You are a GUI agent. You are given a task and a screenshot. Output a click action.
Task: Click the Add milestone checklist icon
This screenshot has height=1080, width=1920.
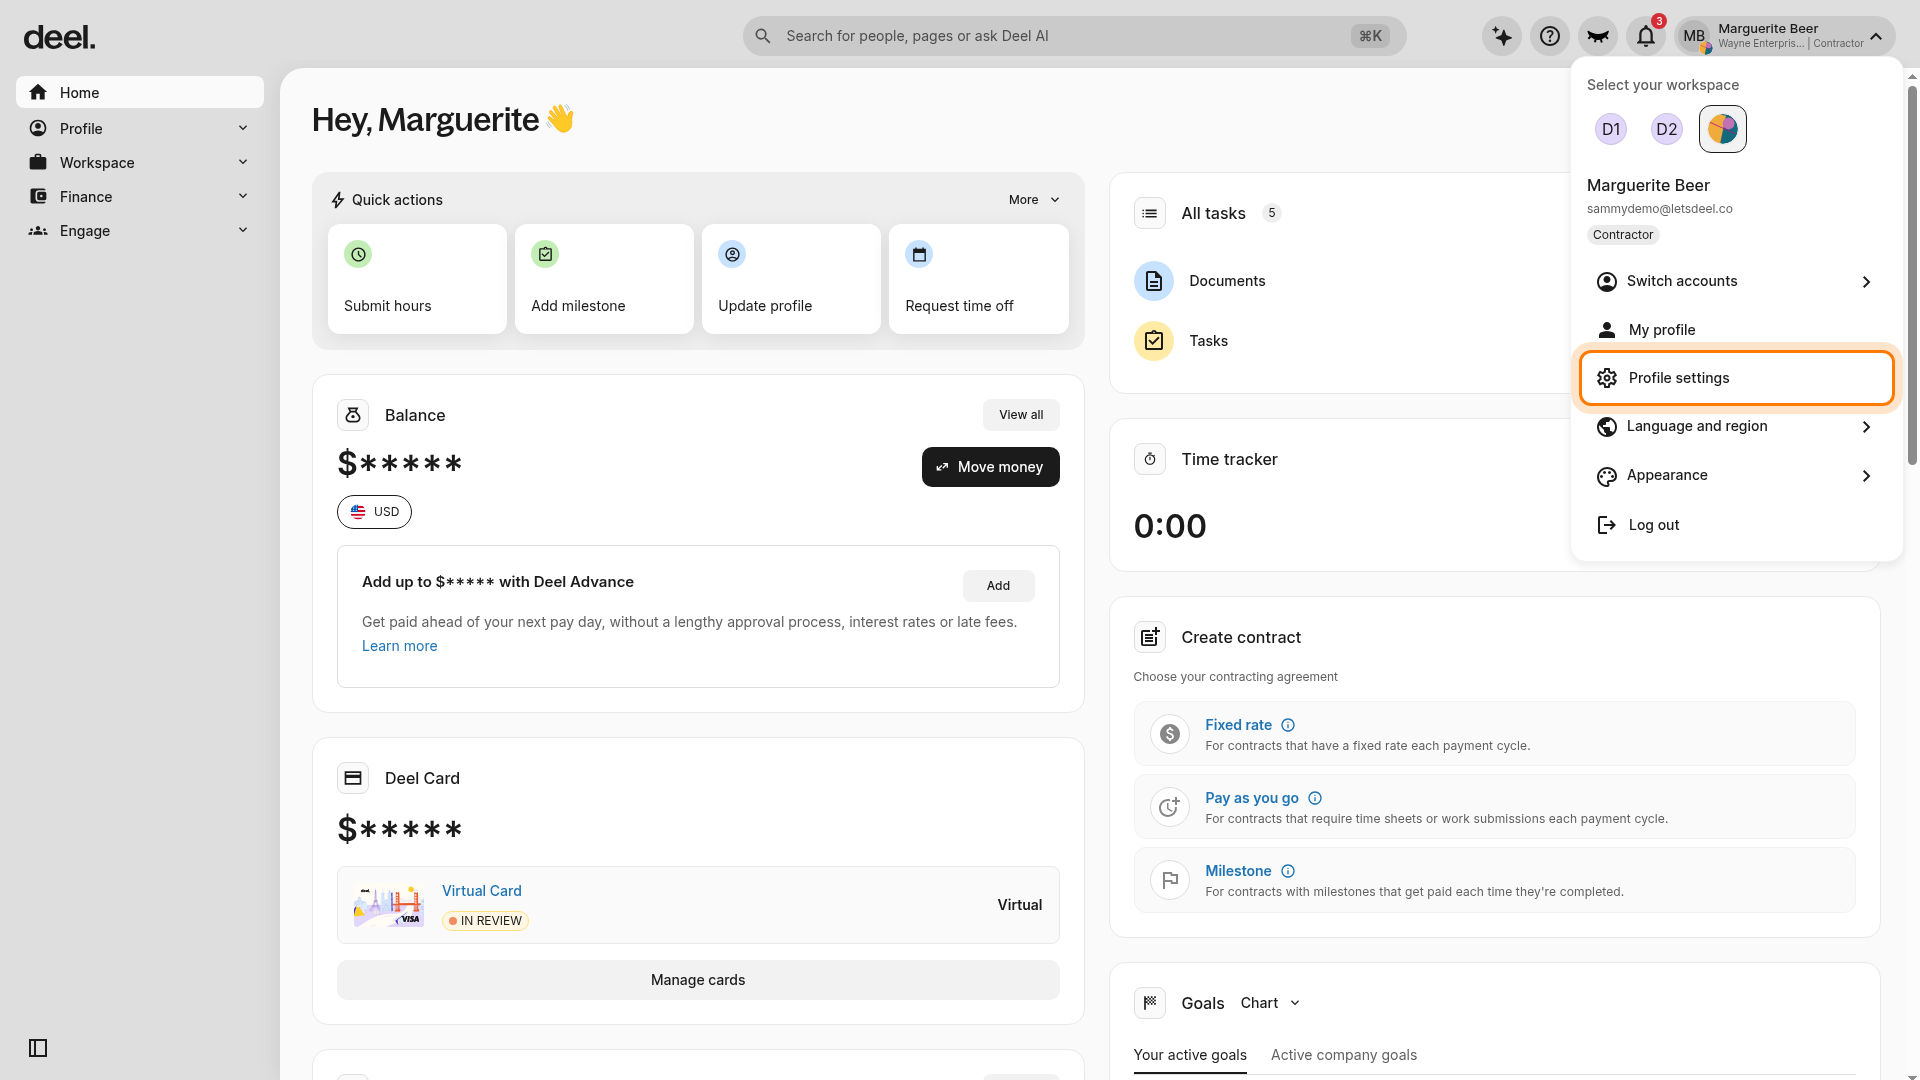545,254
